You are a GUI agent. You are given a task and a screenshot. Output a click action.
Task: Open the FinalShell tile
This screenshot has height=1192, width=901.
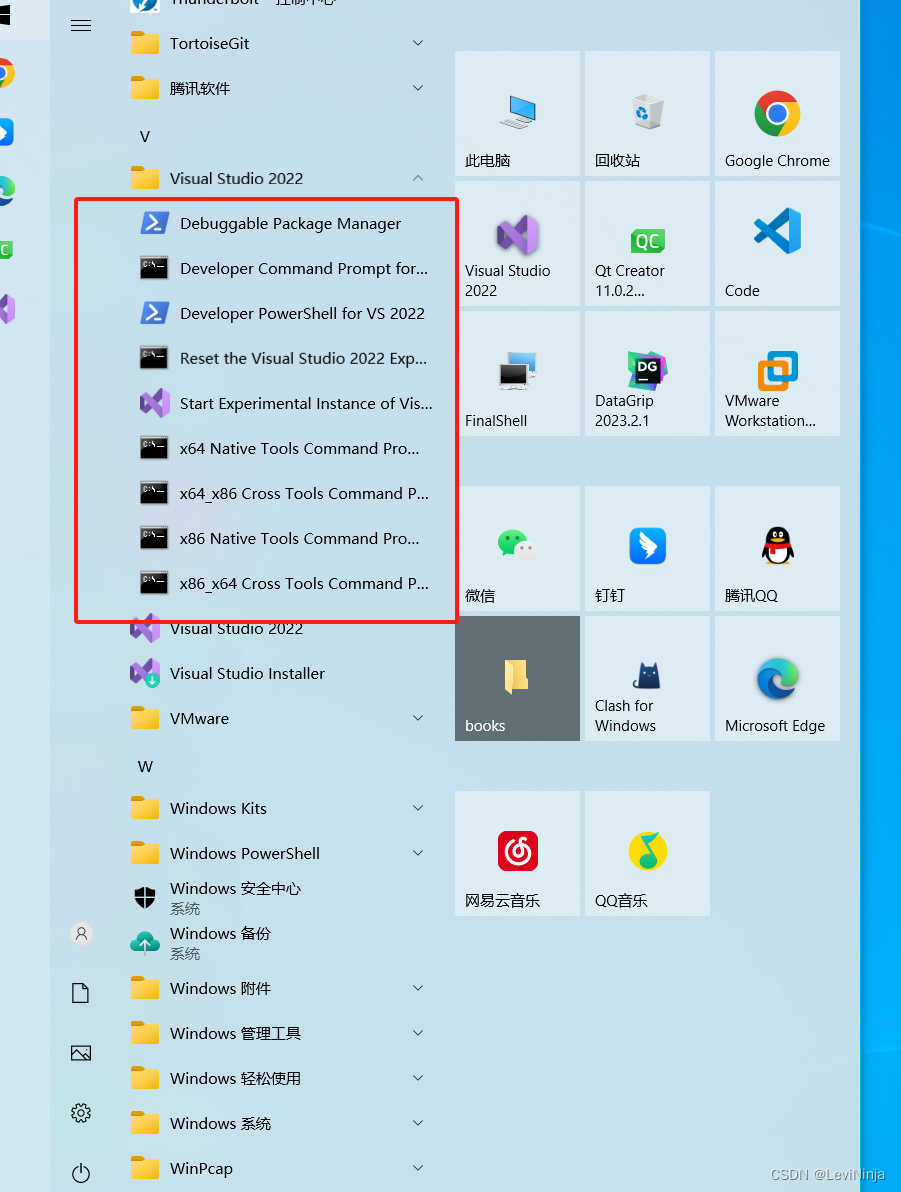coord(517,374)
